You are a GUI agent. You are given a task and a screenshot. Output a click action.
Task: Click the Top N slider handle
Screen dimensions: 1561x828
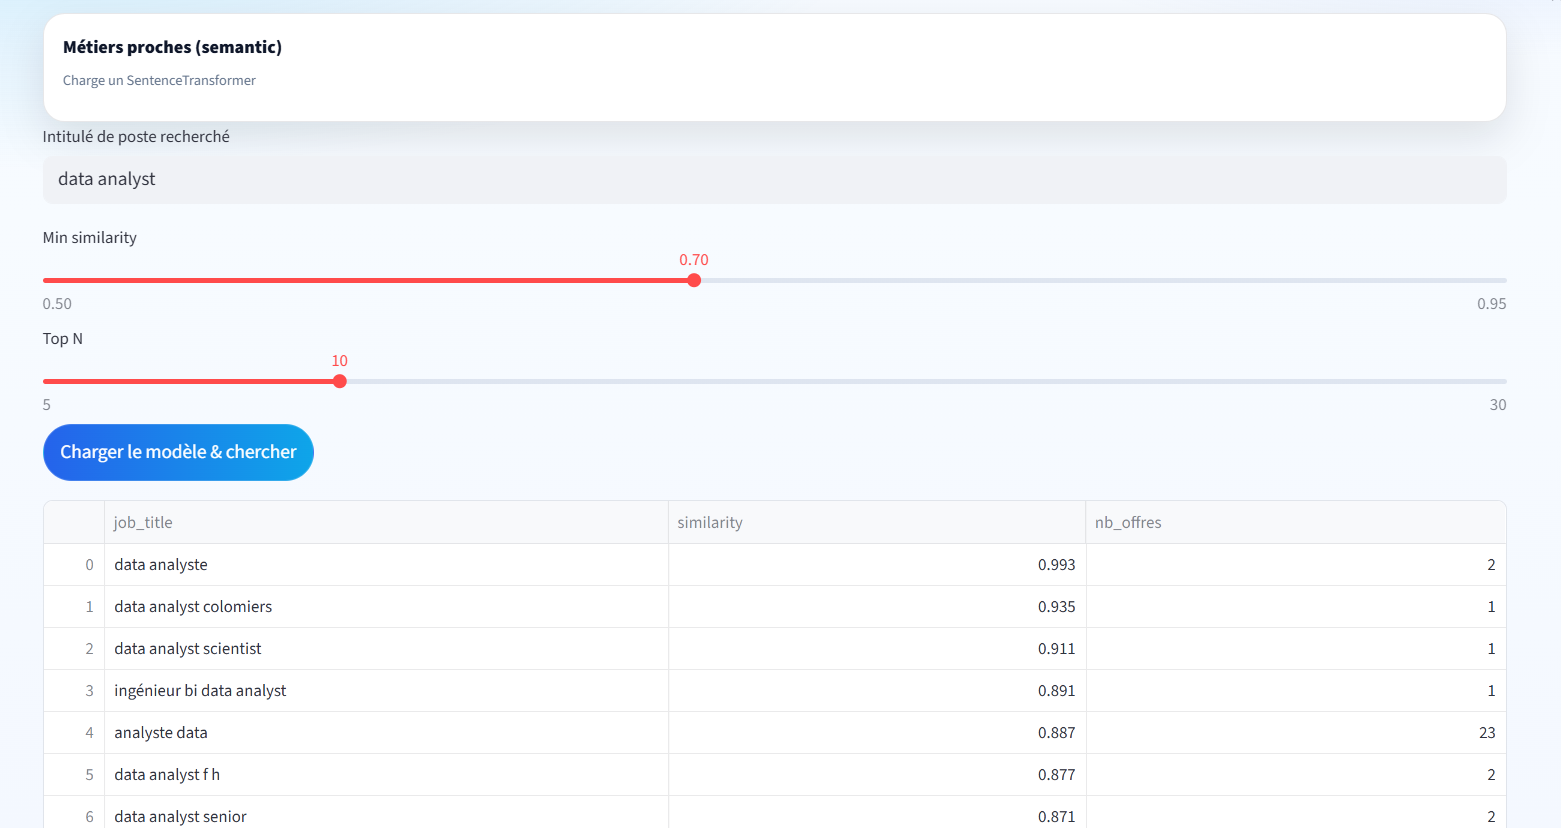(340, 382)
